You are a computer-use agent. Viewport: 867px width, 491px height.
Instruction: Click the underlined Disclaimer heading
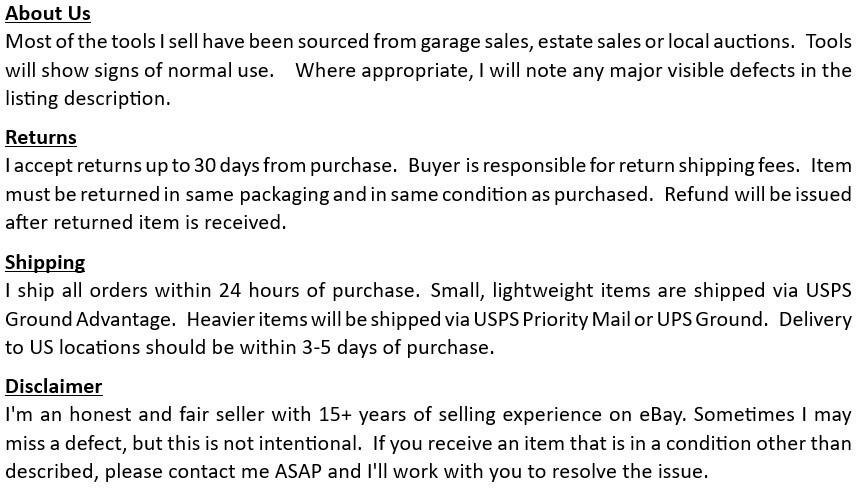click(x=54, y=386)
